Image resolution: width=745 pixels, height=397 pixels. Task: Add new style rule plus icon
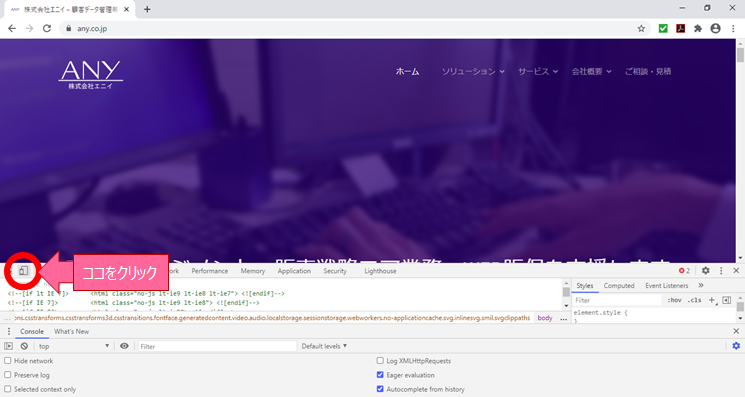tap(712, 300)
